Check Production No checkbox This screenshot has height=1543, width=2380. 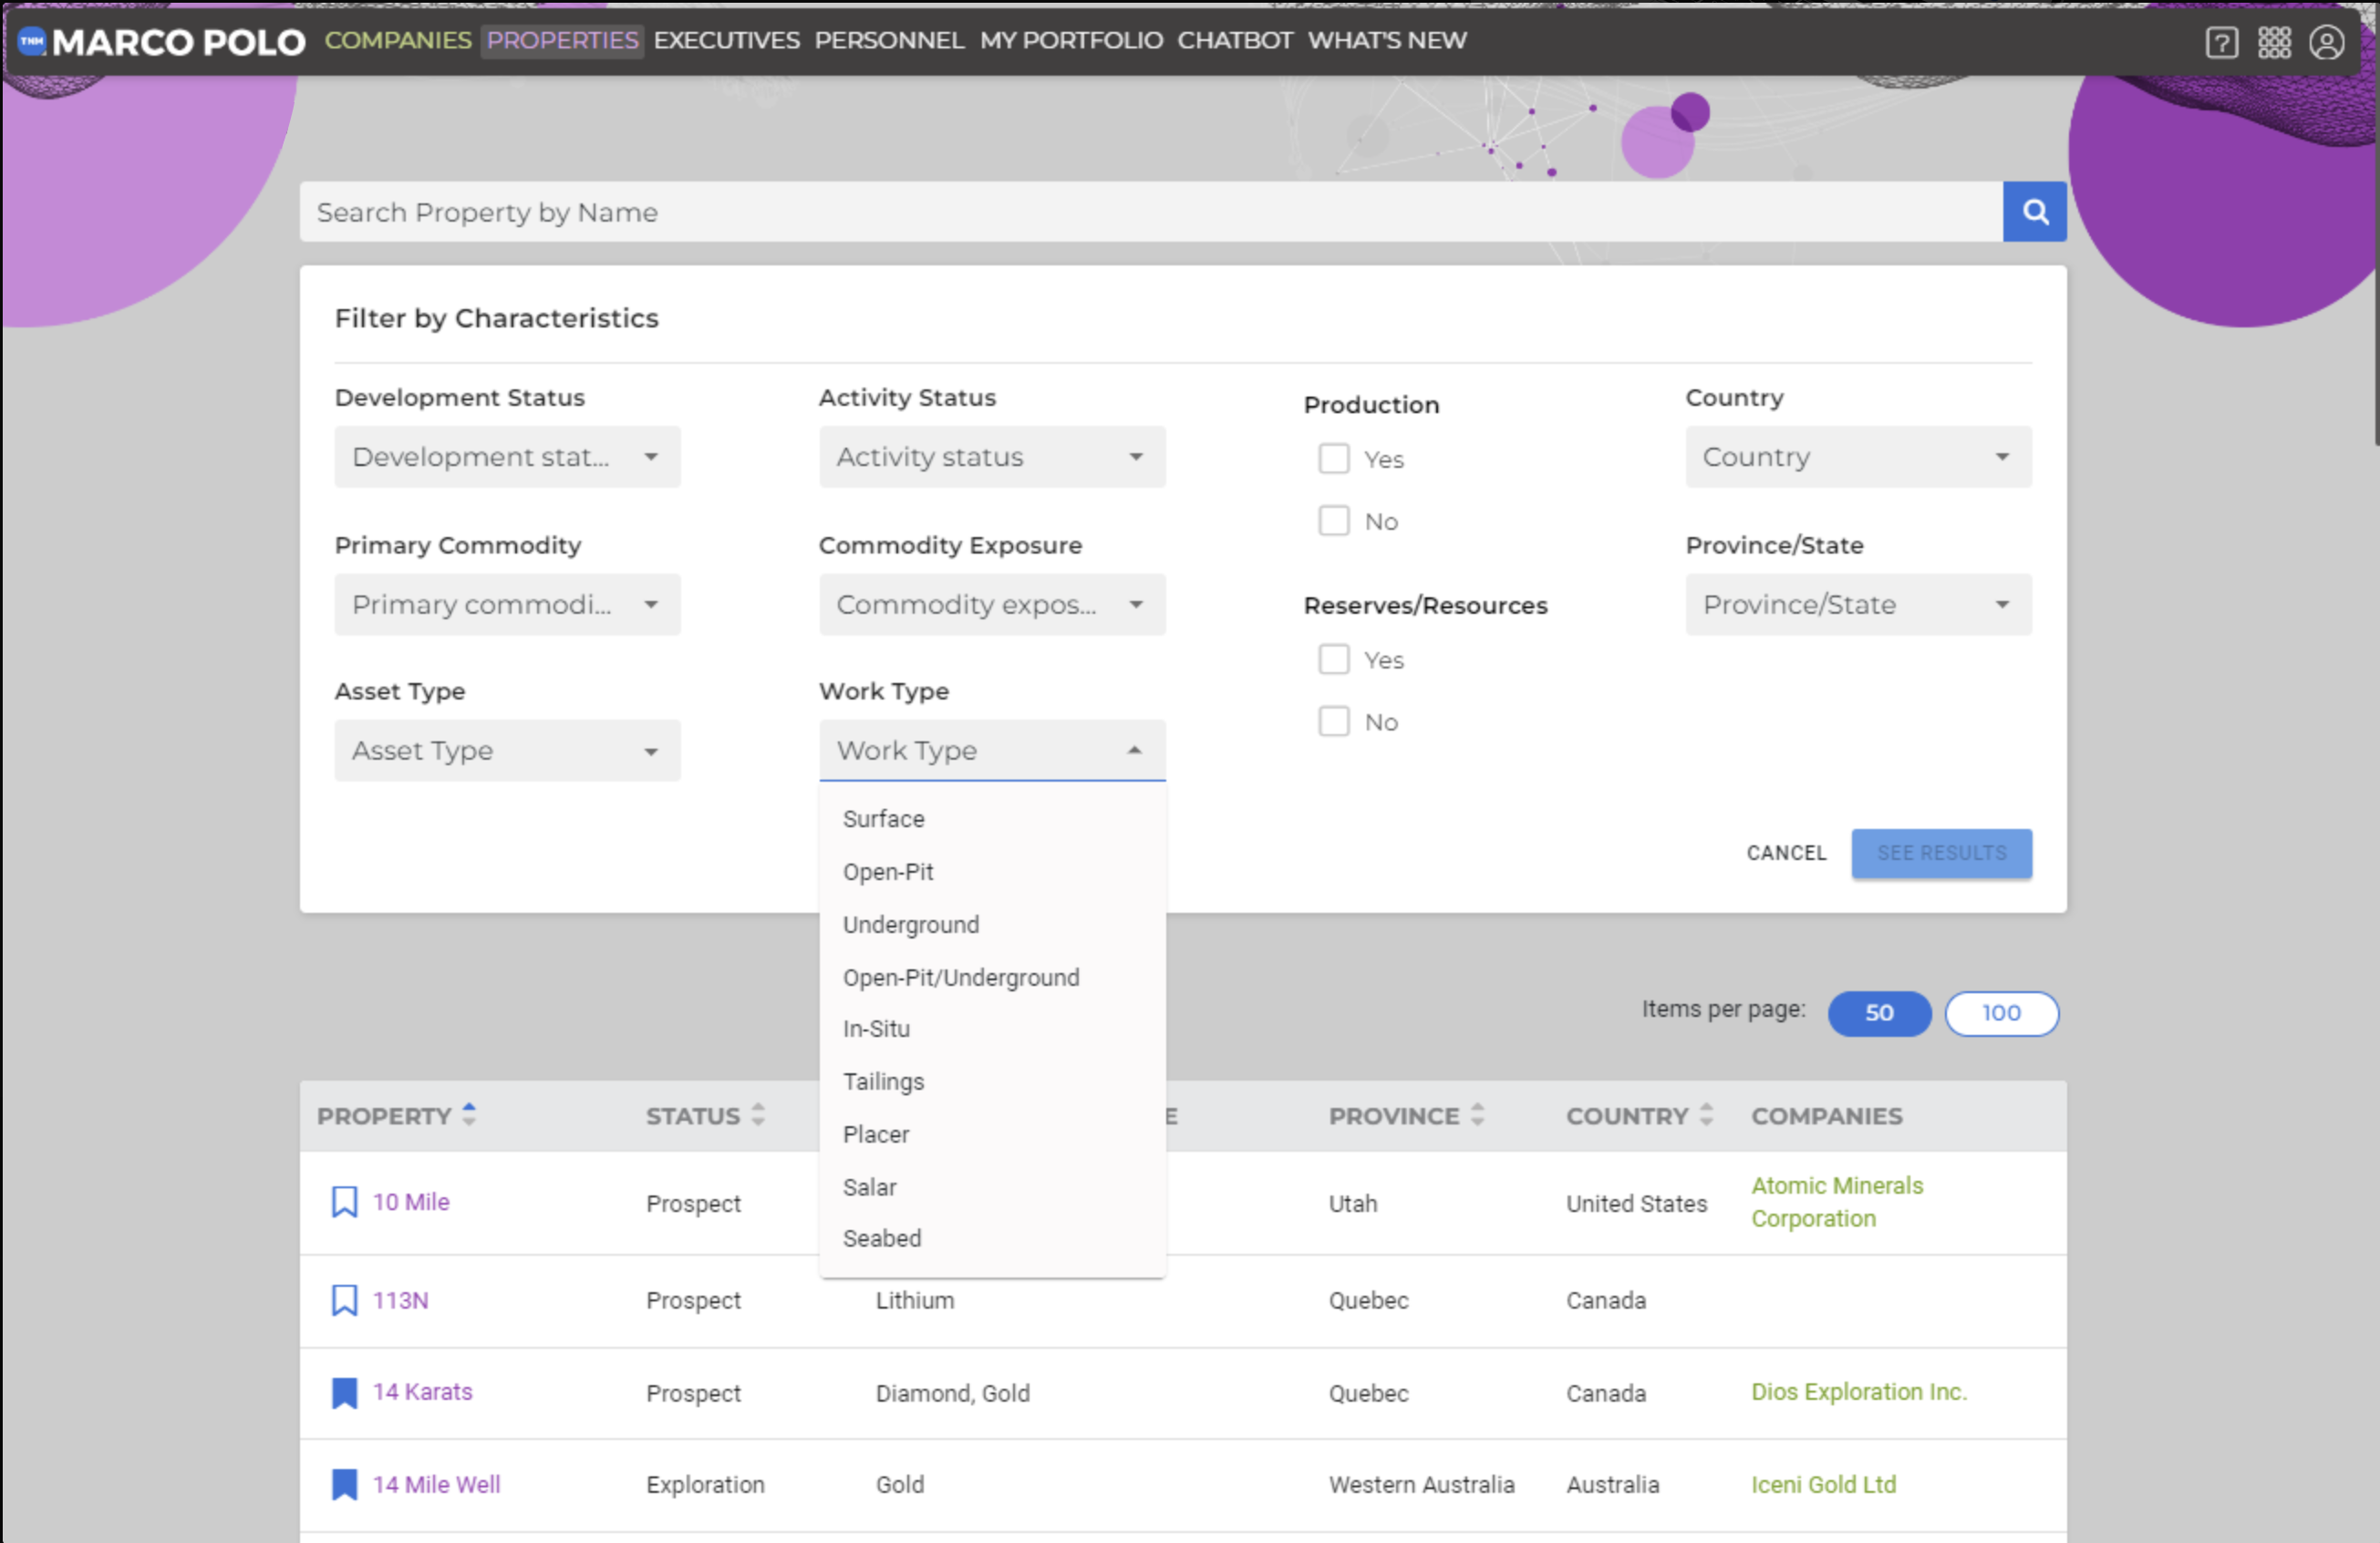(x=1333, y=521)
